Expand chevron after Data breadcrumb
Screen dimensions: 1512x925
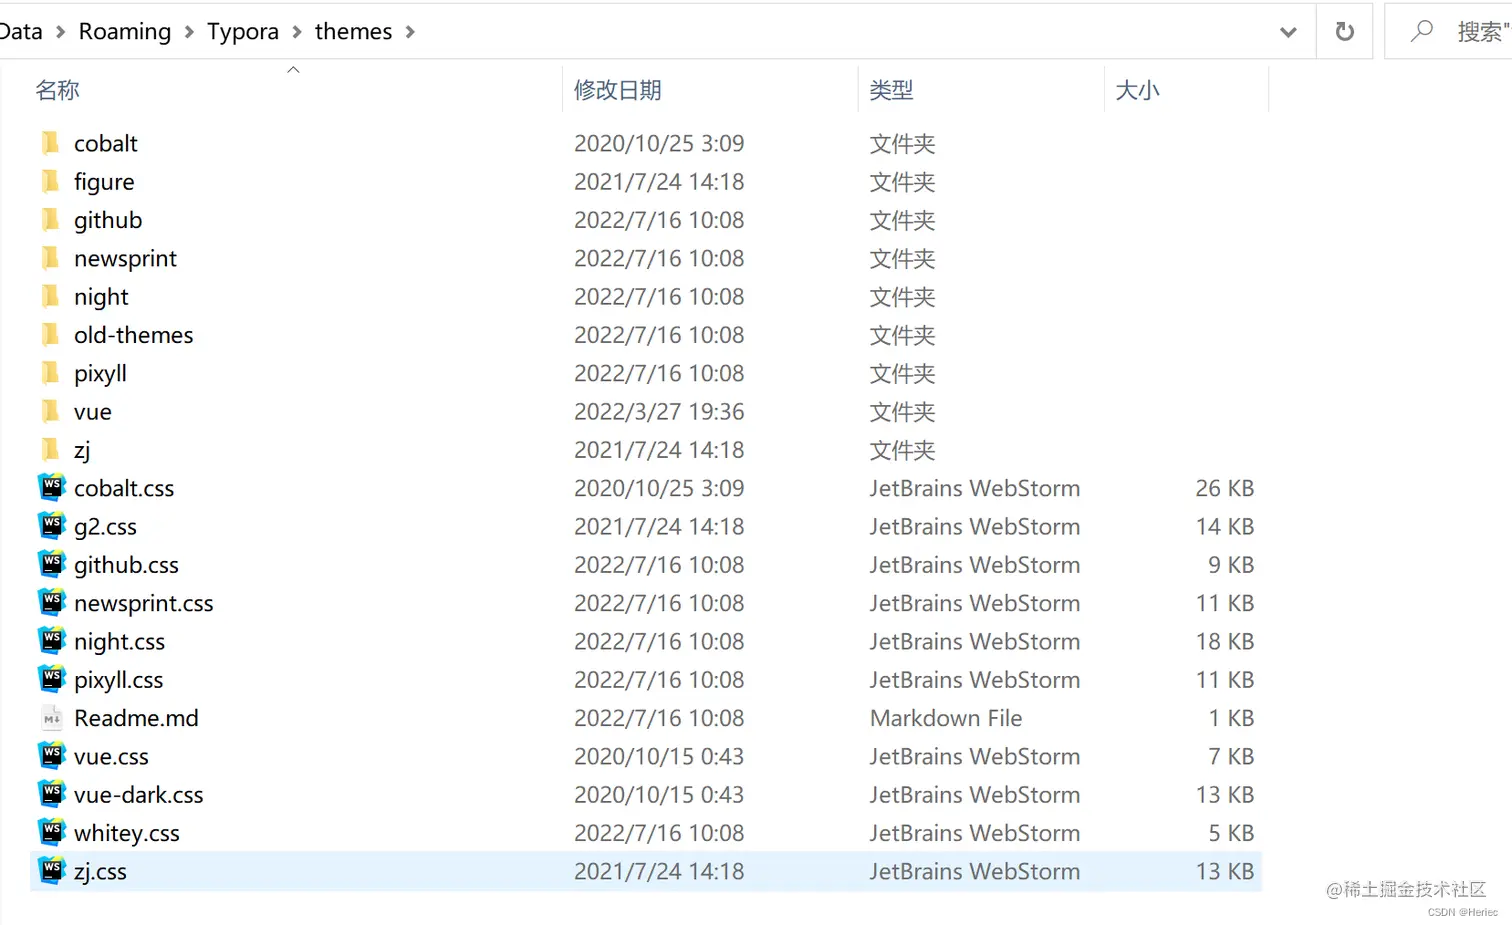(x=60, y=32)
